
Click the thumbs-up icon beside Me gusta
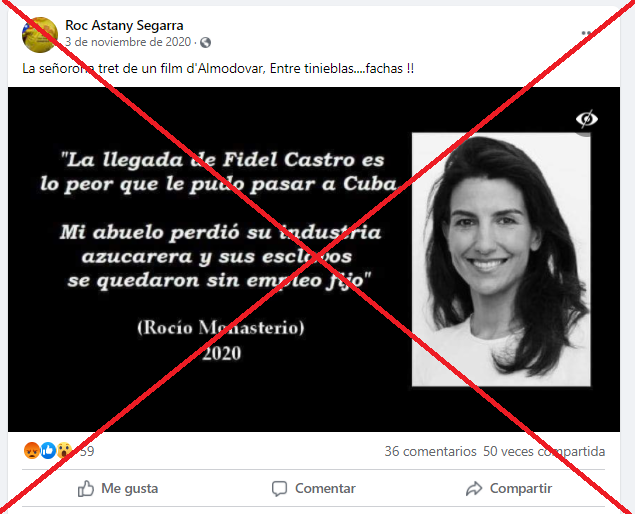(86, 488)
